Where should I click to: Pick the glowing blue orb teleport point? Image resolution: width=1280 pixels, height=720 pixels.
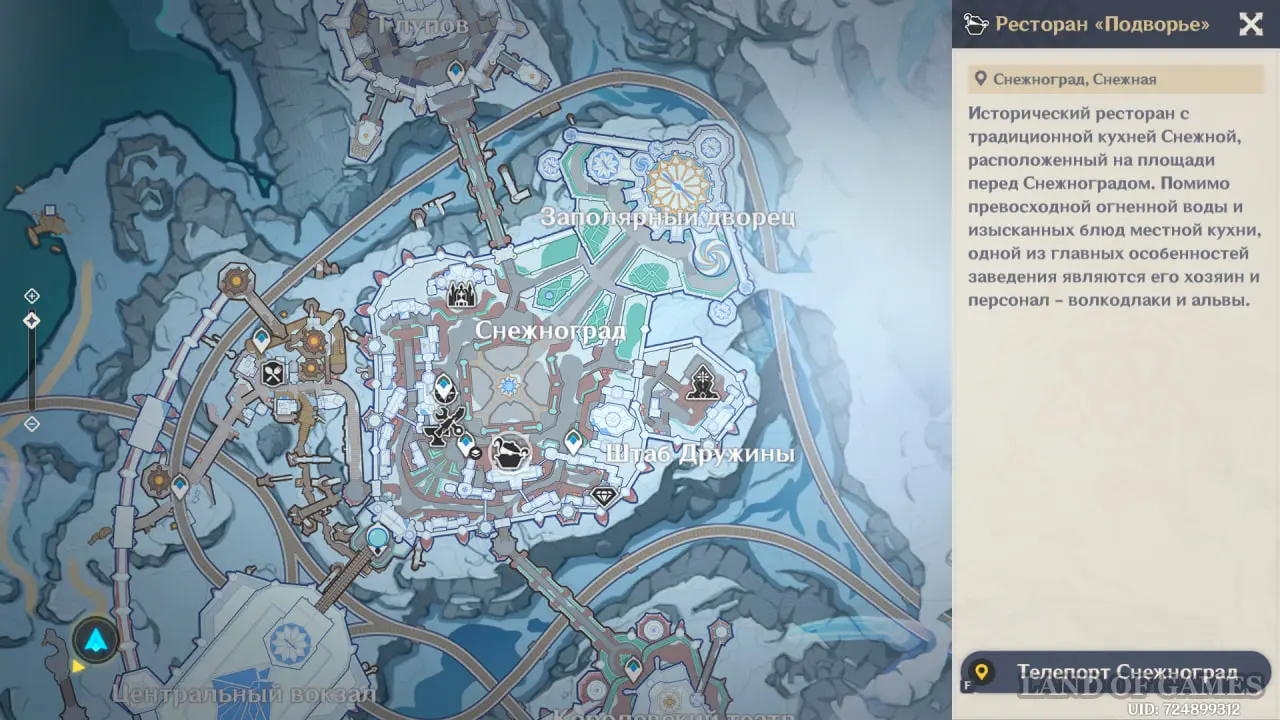pos(377,540)
